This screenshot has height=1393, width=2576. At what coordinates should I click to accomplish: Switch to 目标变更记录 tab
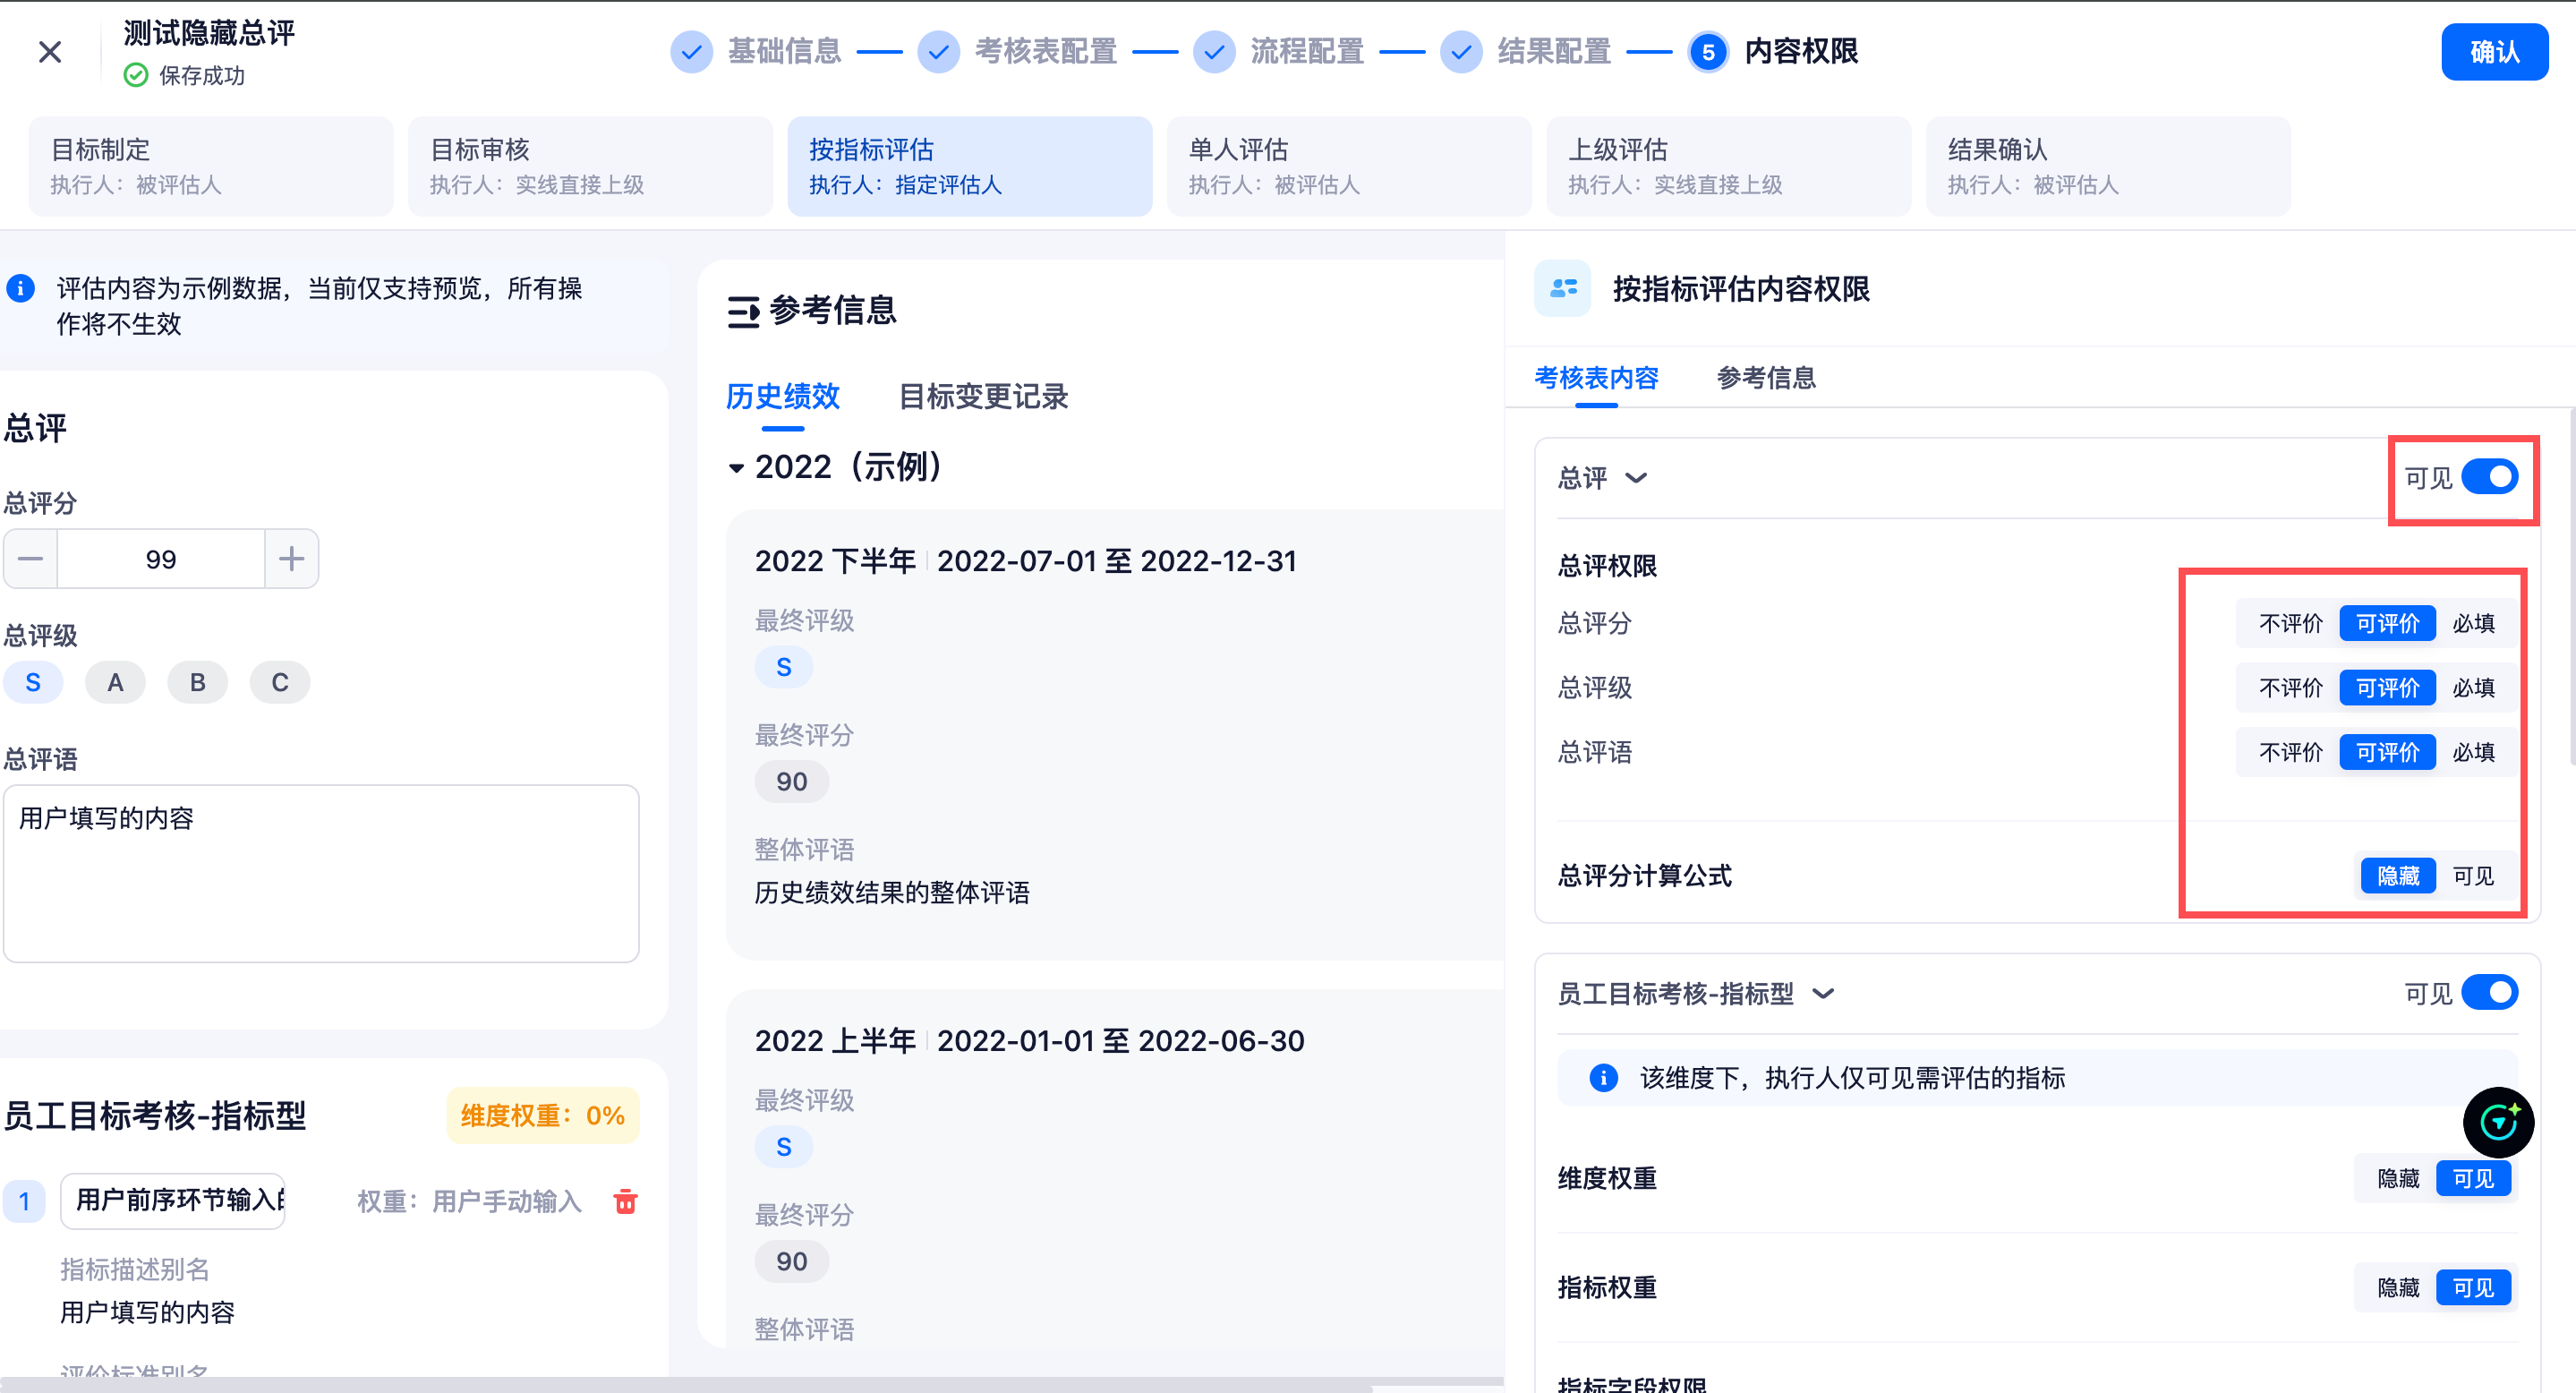pos(983,397)
